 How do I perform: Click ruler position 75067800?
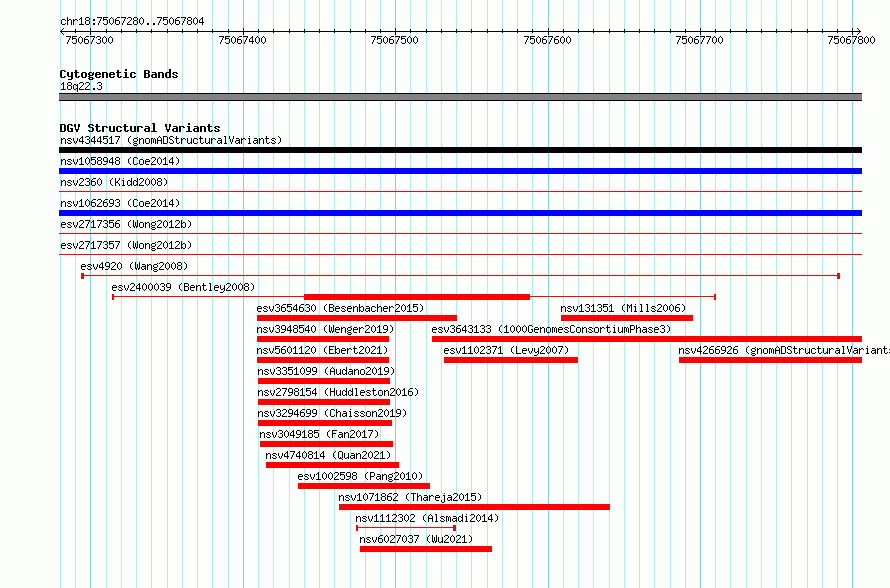click(x=851, y=40)
